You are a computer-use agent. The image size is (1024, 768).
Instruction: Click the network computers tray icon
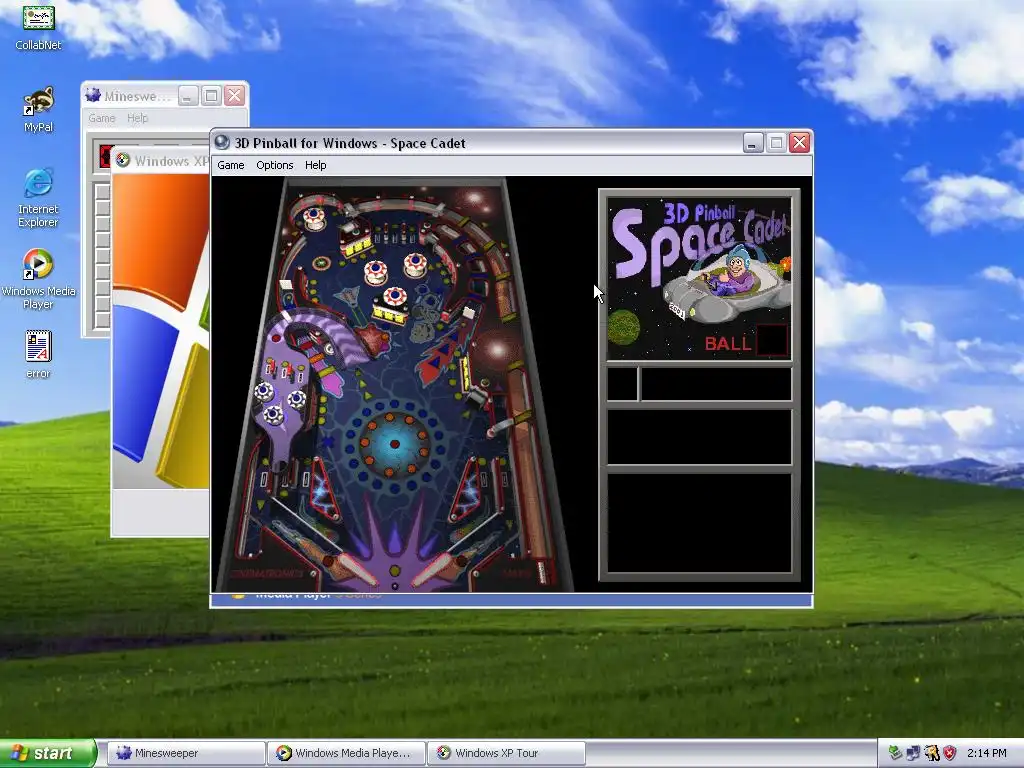(x=913, y=753)
